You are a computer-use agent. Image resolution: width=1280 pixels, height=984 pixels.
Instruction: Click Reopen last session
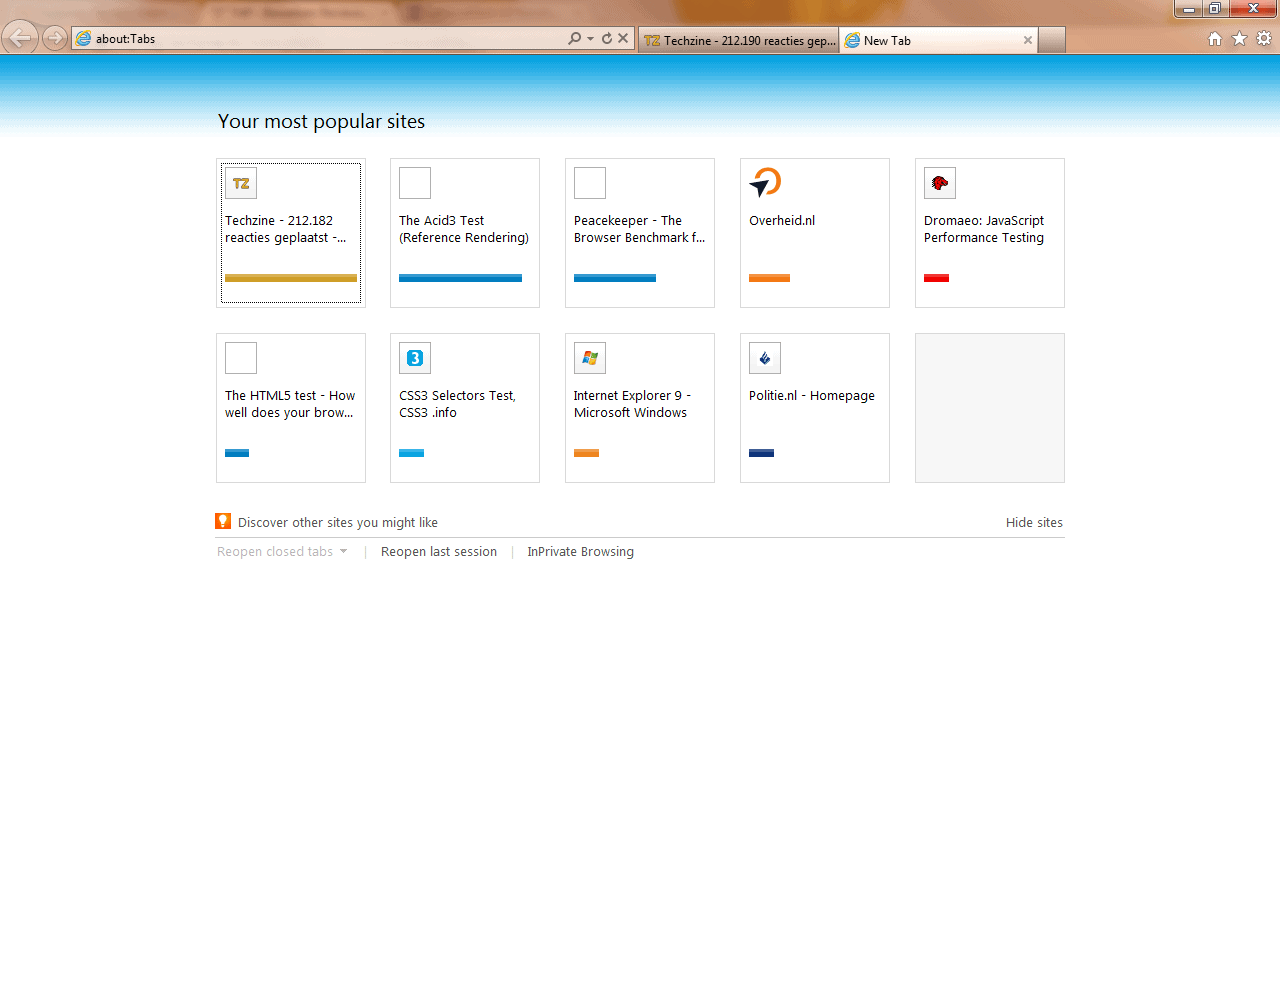[439, 552]
